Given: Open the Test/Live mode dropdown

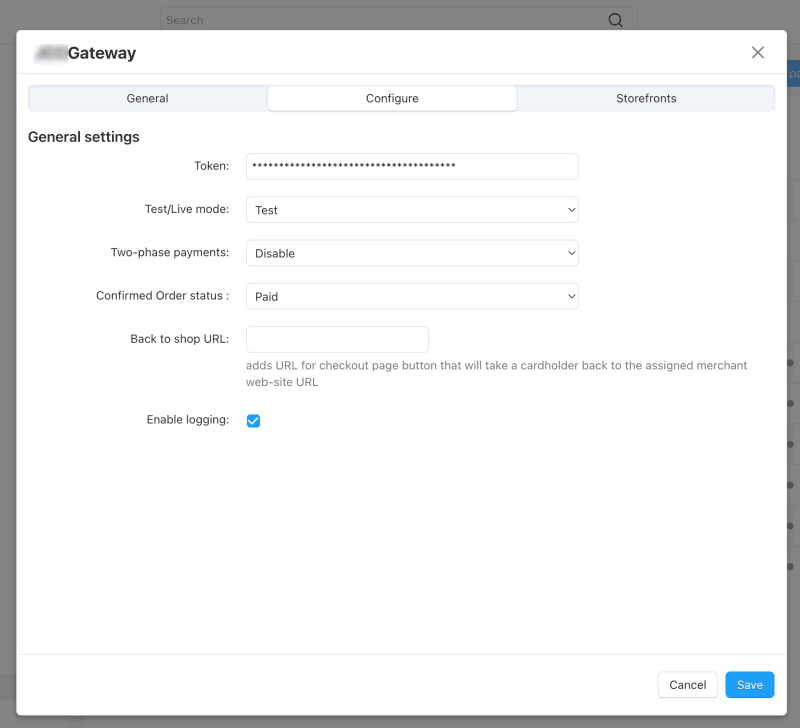Looking at the screenshot, I should click(412, 209).
